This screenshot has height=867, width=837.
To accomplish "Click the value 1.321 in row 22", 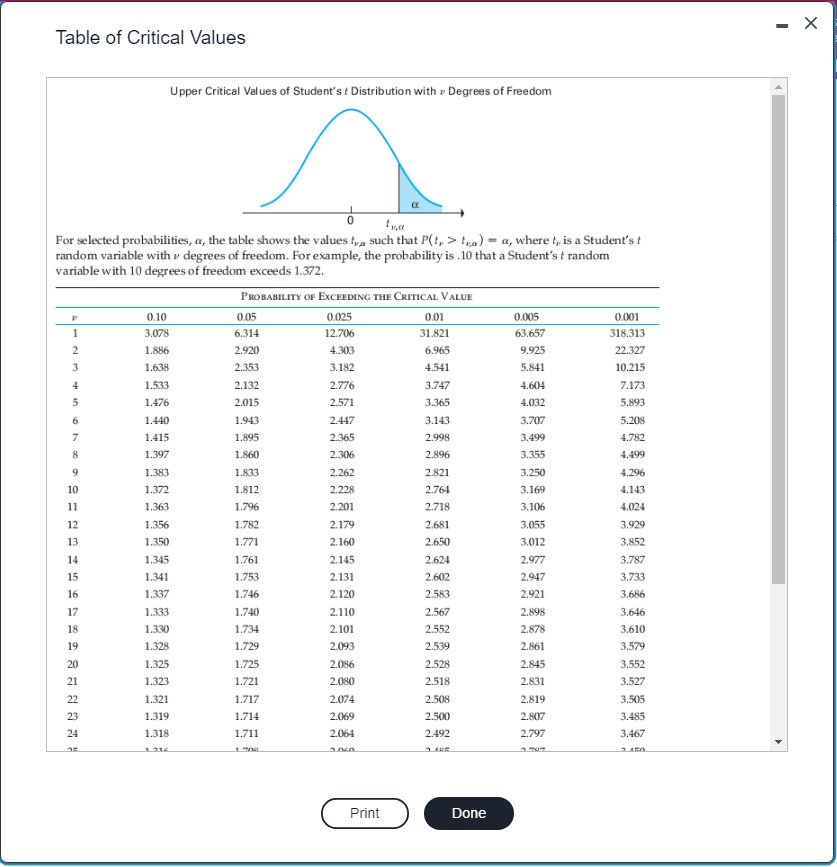I will (x=156, y=699).
